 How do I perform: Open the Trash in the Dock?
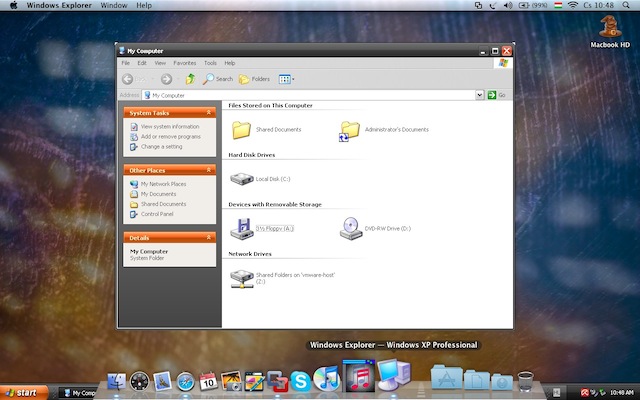pos(525,381)
